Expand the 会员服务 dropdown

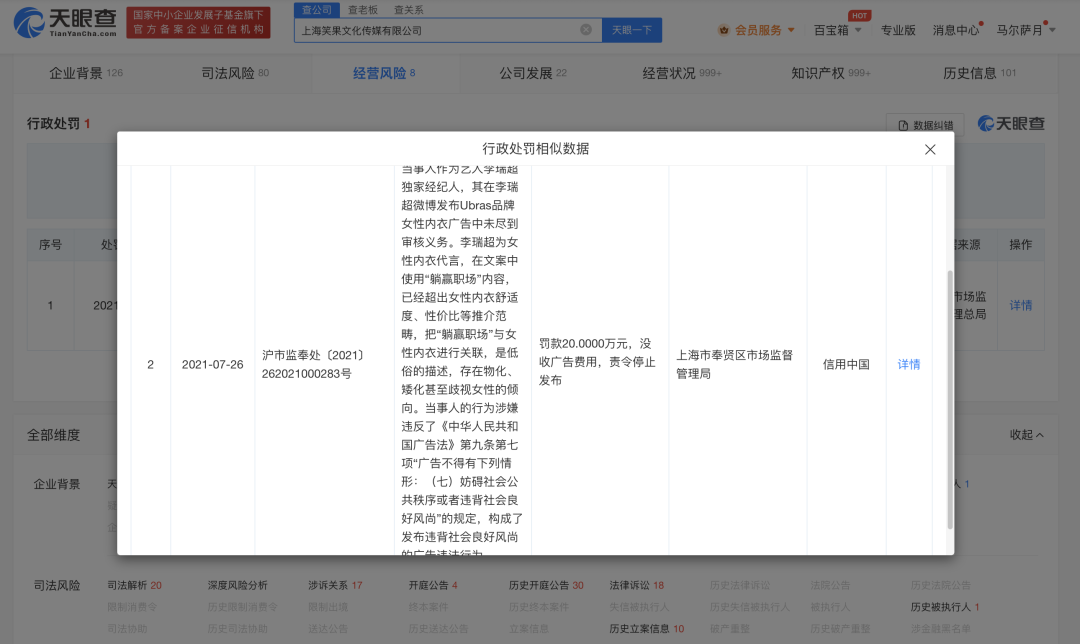[791, 30]
